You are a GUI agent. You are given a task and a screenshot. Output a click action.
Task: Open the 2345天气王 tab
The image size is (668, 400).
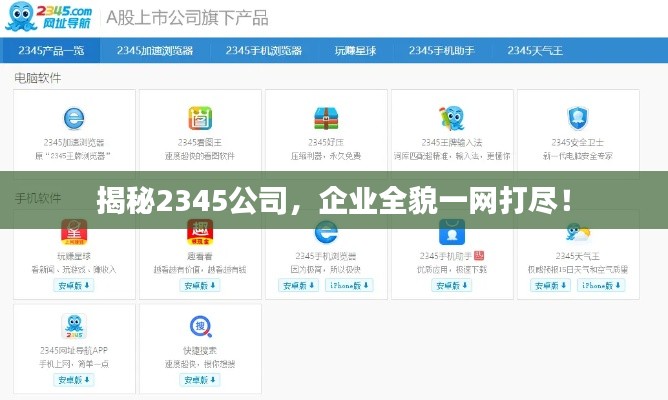click(x=535, y=51)
